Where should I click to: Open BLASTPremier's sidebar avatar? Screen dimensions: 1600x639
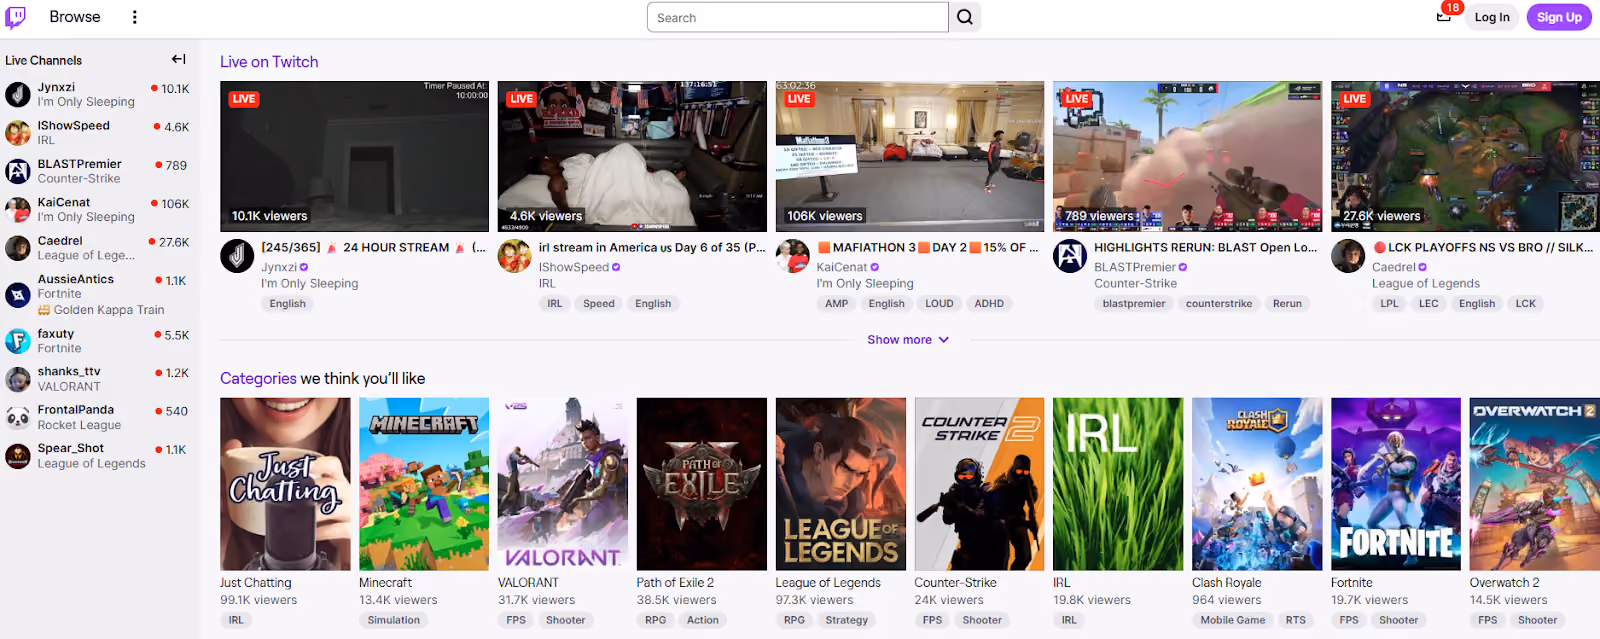[18, 171]
